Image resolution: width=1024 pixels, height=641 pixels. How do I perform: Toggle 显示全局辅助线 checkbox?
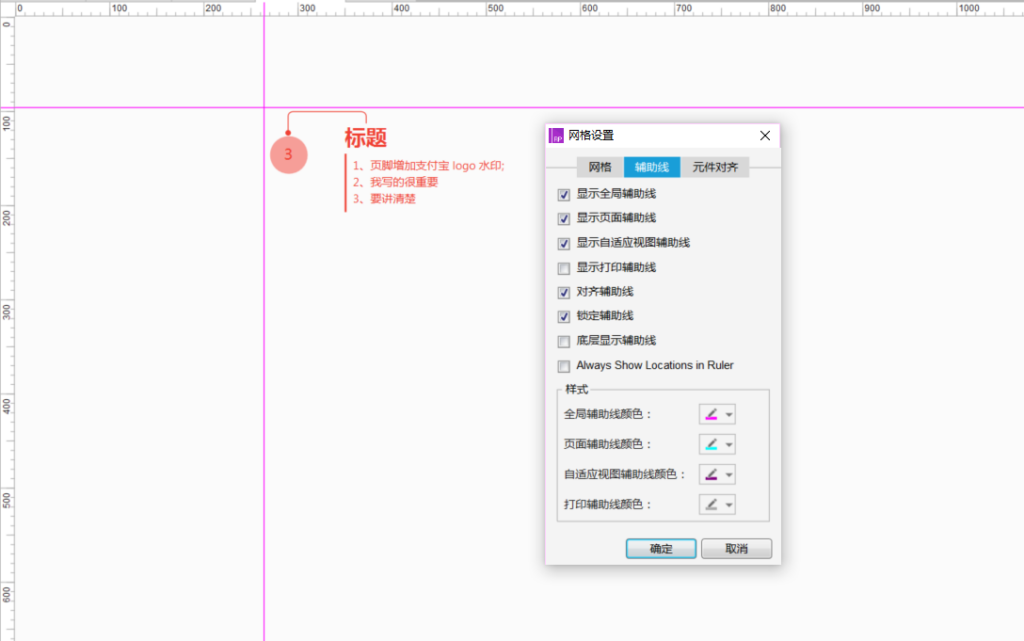coord(564,195)
